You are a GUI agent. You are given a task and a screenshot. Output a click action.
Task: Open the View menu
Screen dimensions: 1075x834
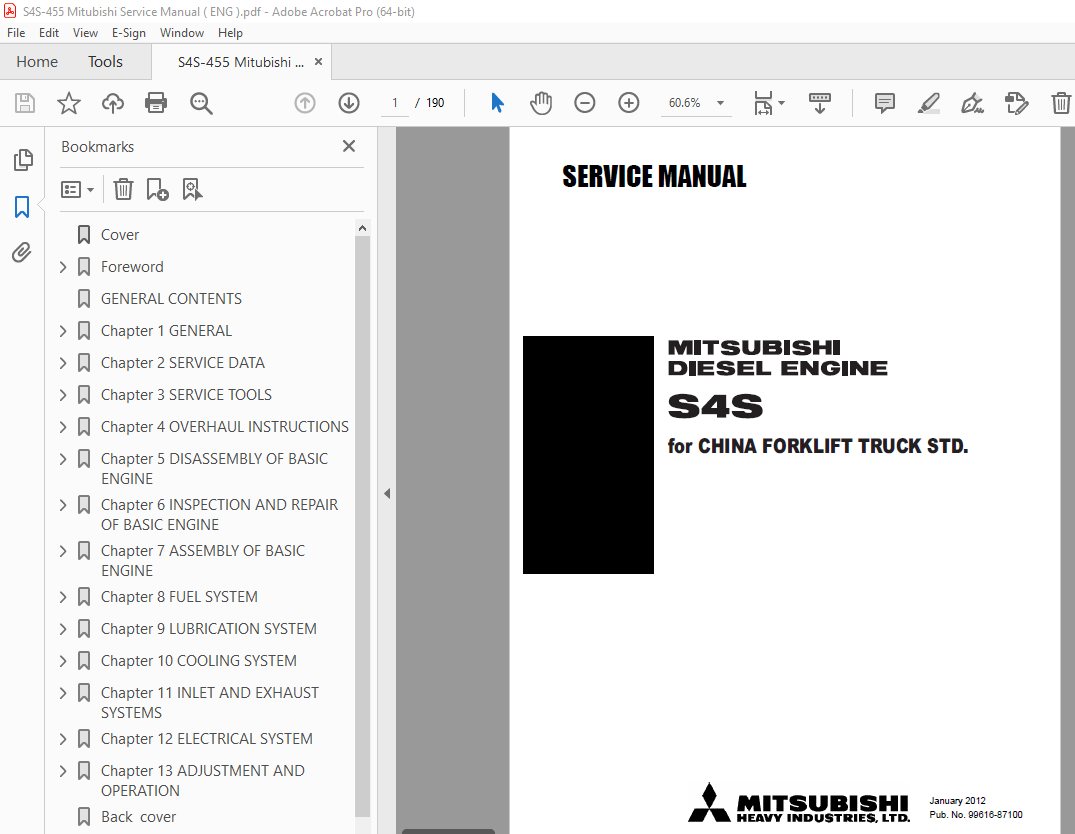[x=85, y=33]
